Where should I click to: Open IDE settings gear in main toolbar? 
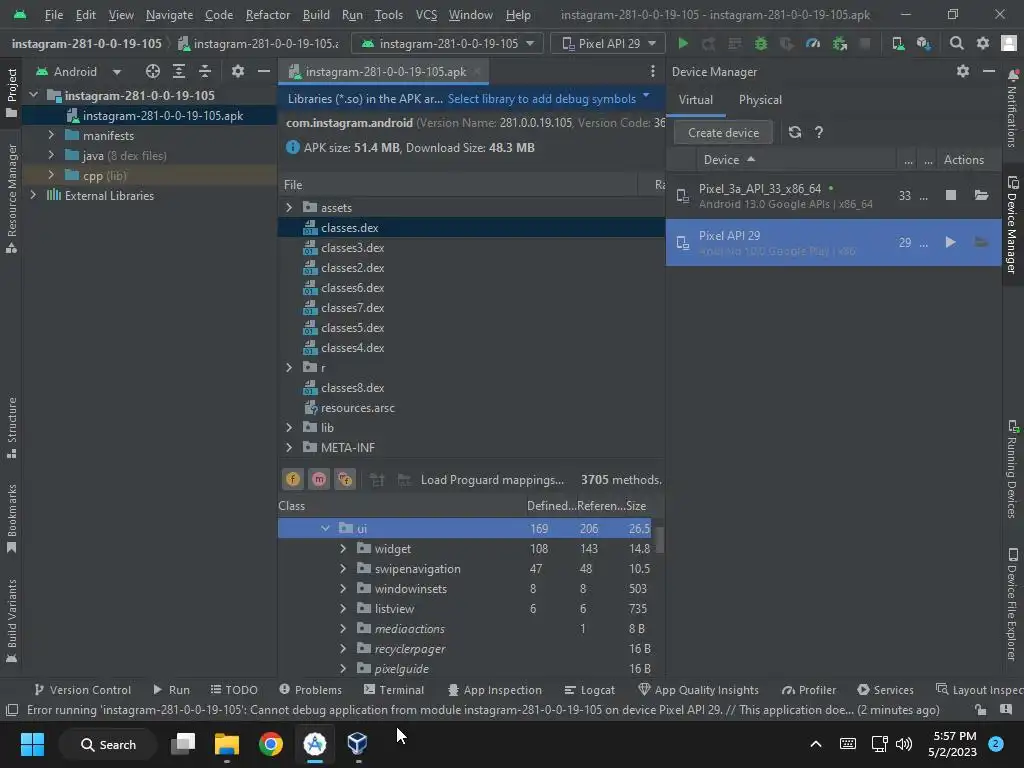tap(983, 44)
